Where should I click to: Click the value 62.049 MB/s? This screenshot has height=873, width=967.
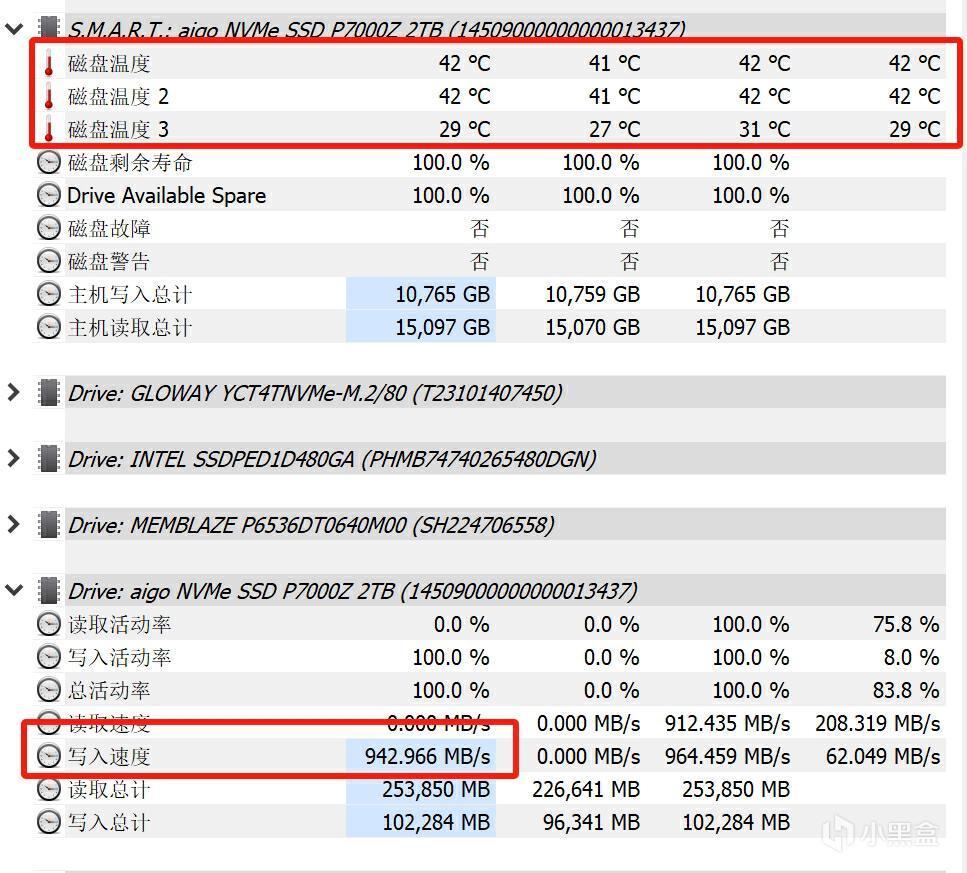pos(883,756)
